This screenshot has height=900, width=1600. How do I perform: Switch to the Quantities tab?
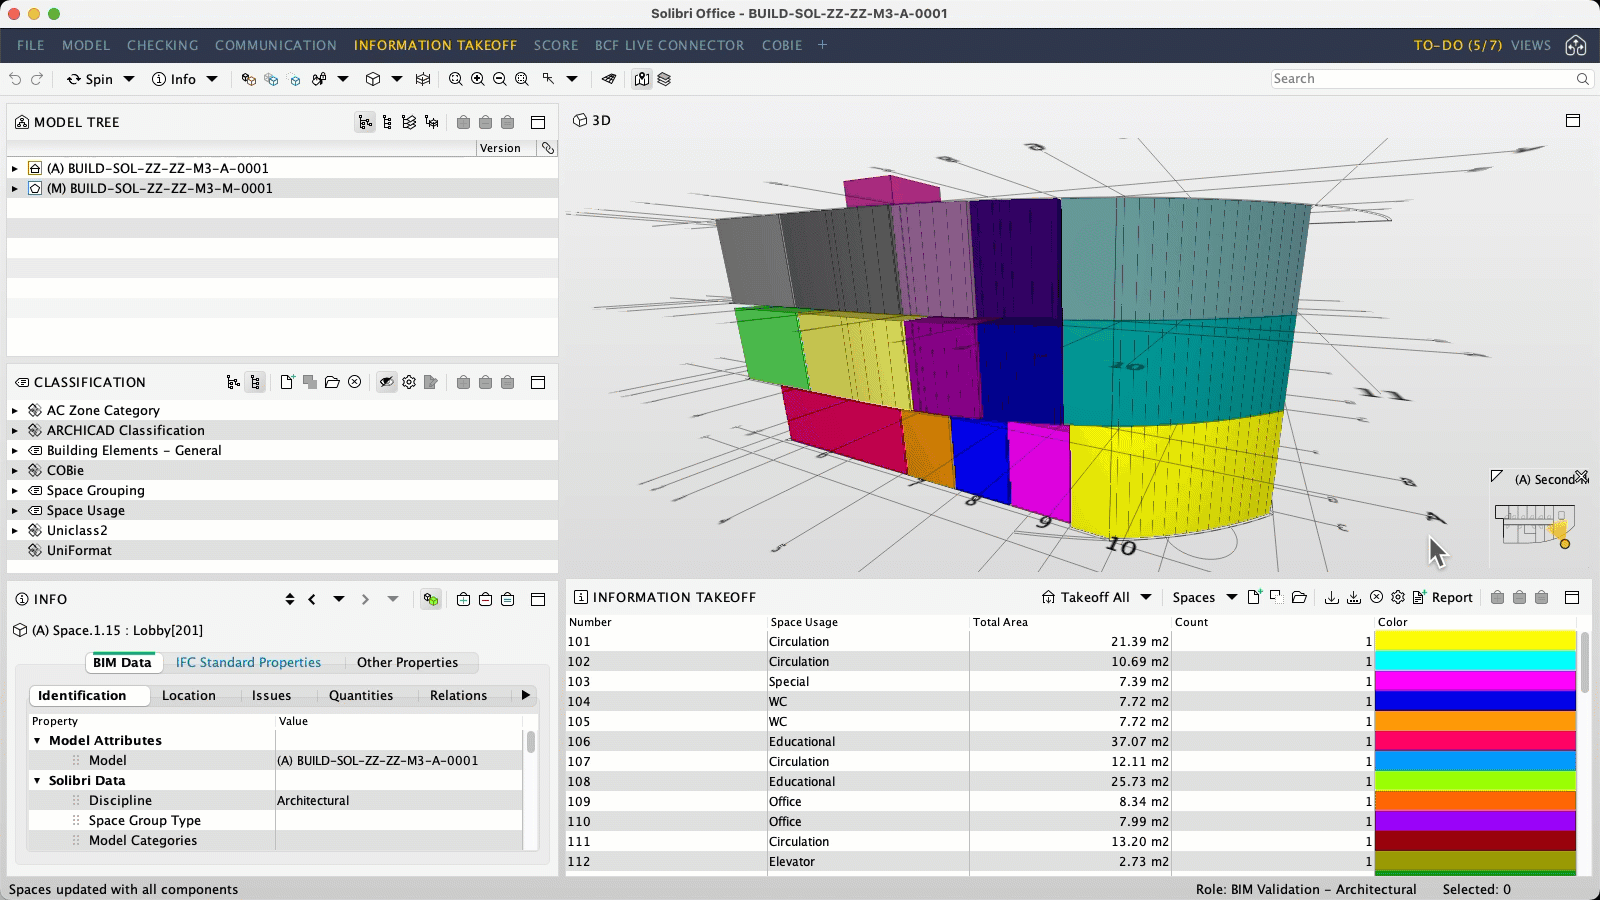pyautogui.click(x=361, y=695)
